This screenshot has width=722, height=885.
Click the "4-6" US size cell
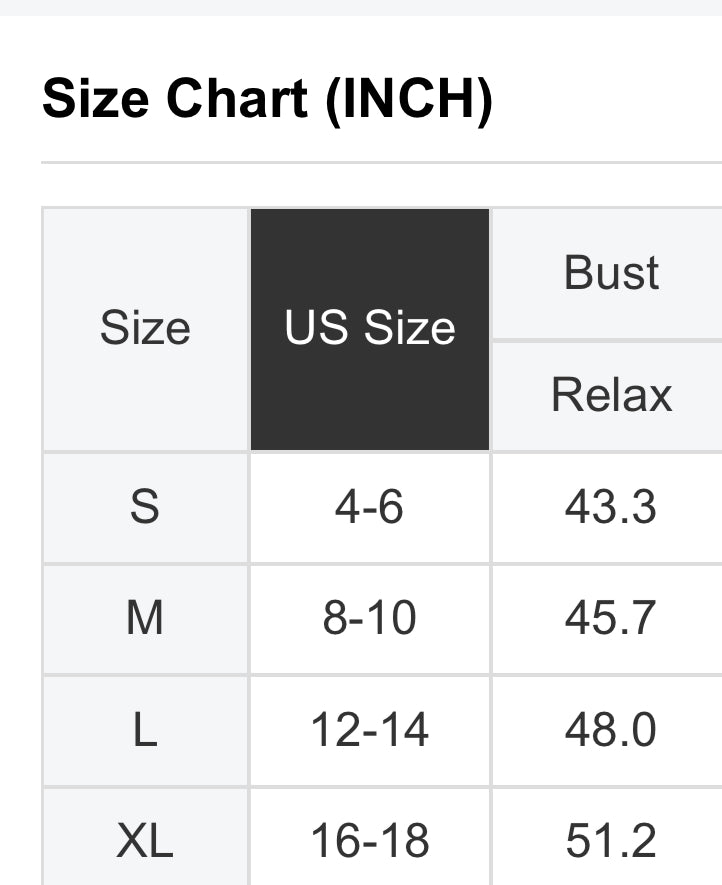[369, 507]
